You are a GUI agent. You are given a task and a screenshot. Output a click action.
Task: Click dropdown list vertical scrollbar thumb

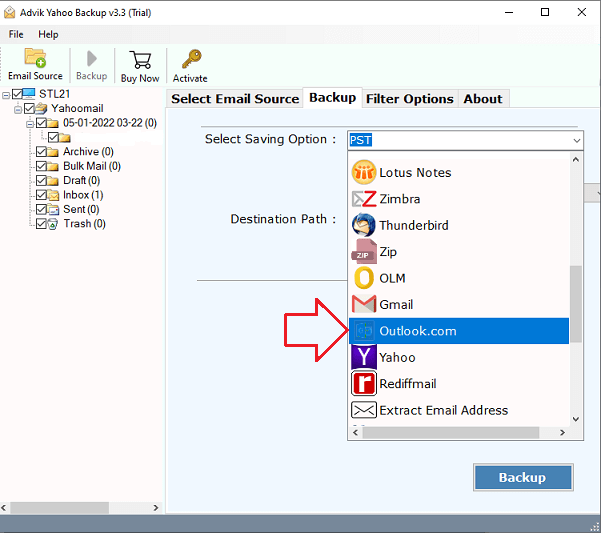point(576,303)
